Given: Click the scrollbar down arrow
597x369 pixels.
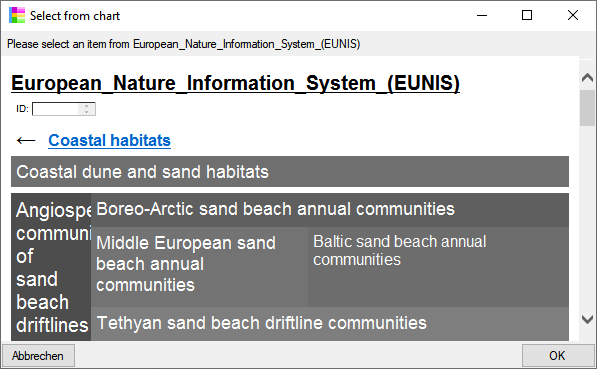Looking at the screenshot, I should pyautogui.click(x=587, y=319).
